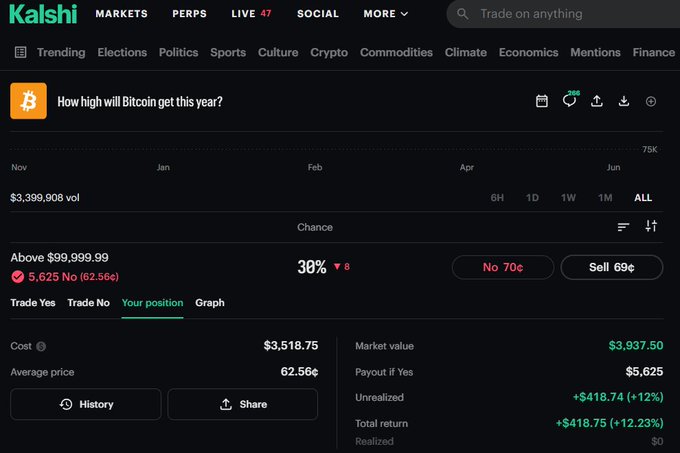
Task: Set chart range to 1W
Action: pyautogui.click(x=568, y=198)
